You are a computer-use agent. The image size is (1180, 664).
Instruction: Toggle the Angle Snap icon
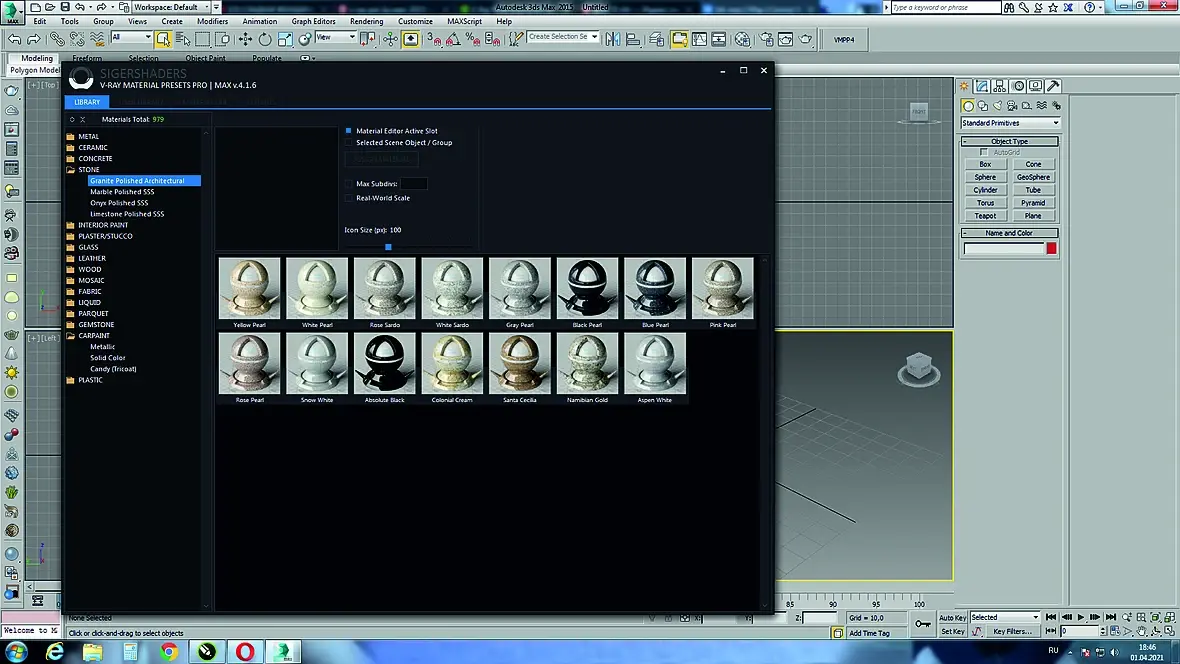tap(453, 39)
